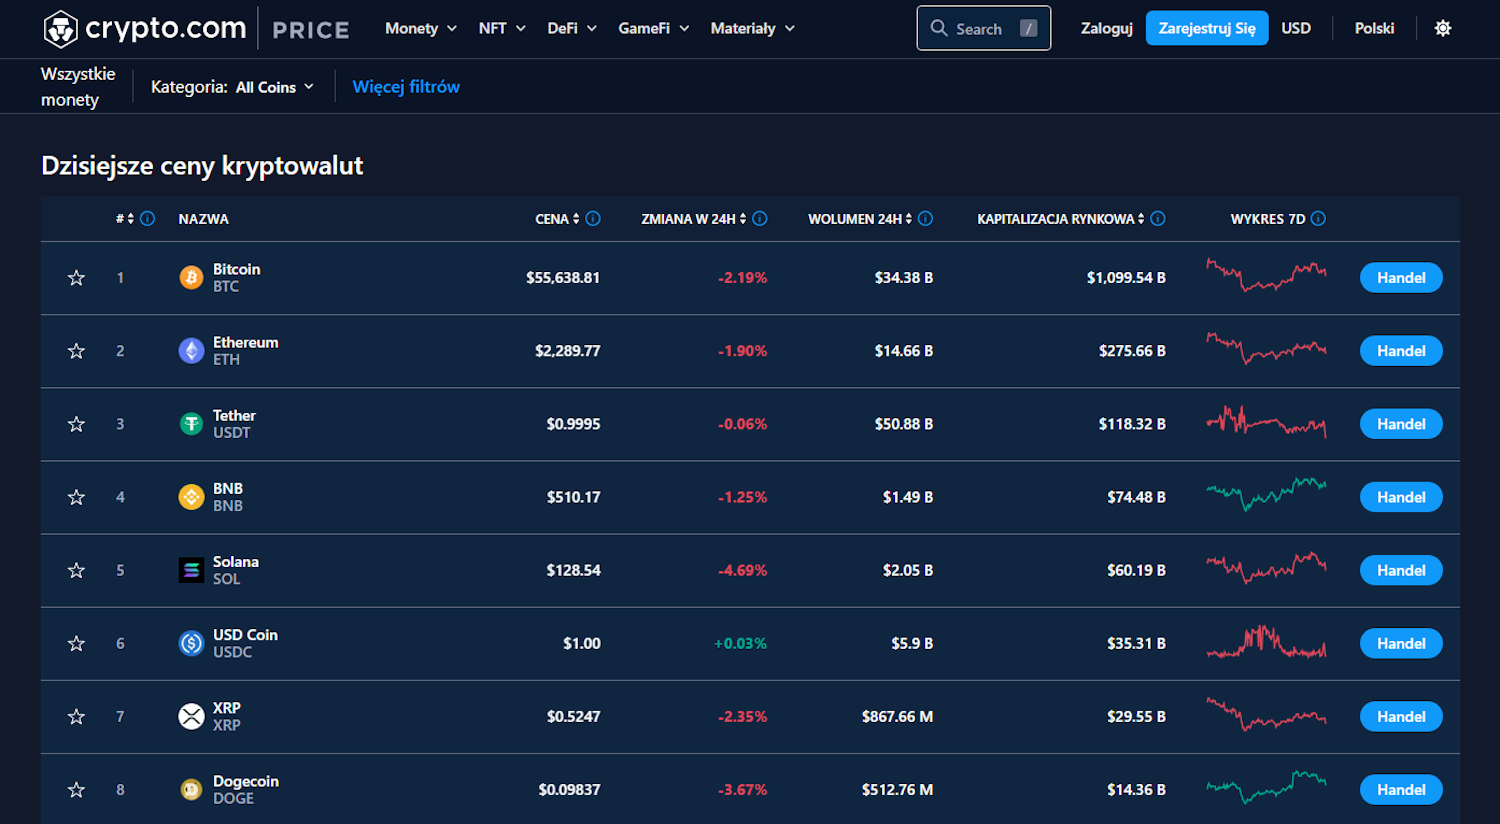Image resolution: width=1500 pixels, height=824 pixels.
Task: Click the magnifier icon in the search box
Action: pyautogui.click(x=939, y=28)
